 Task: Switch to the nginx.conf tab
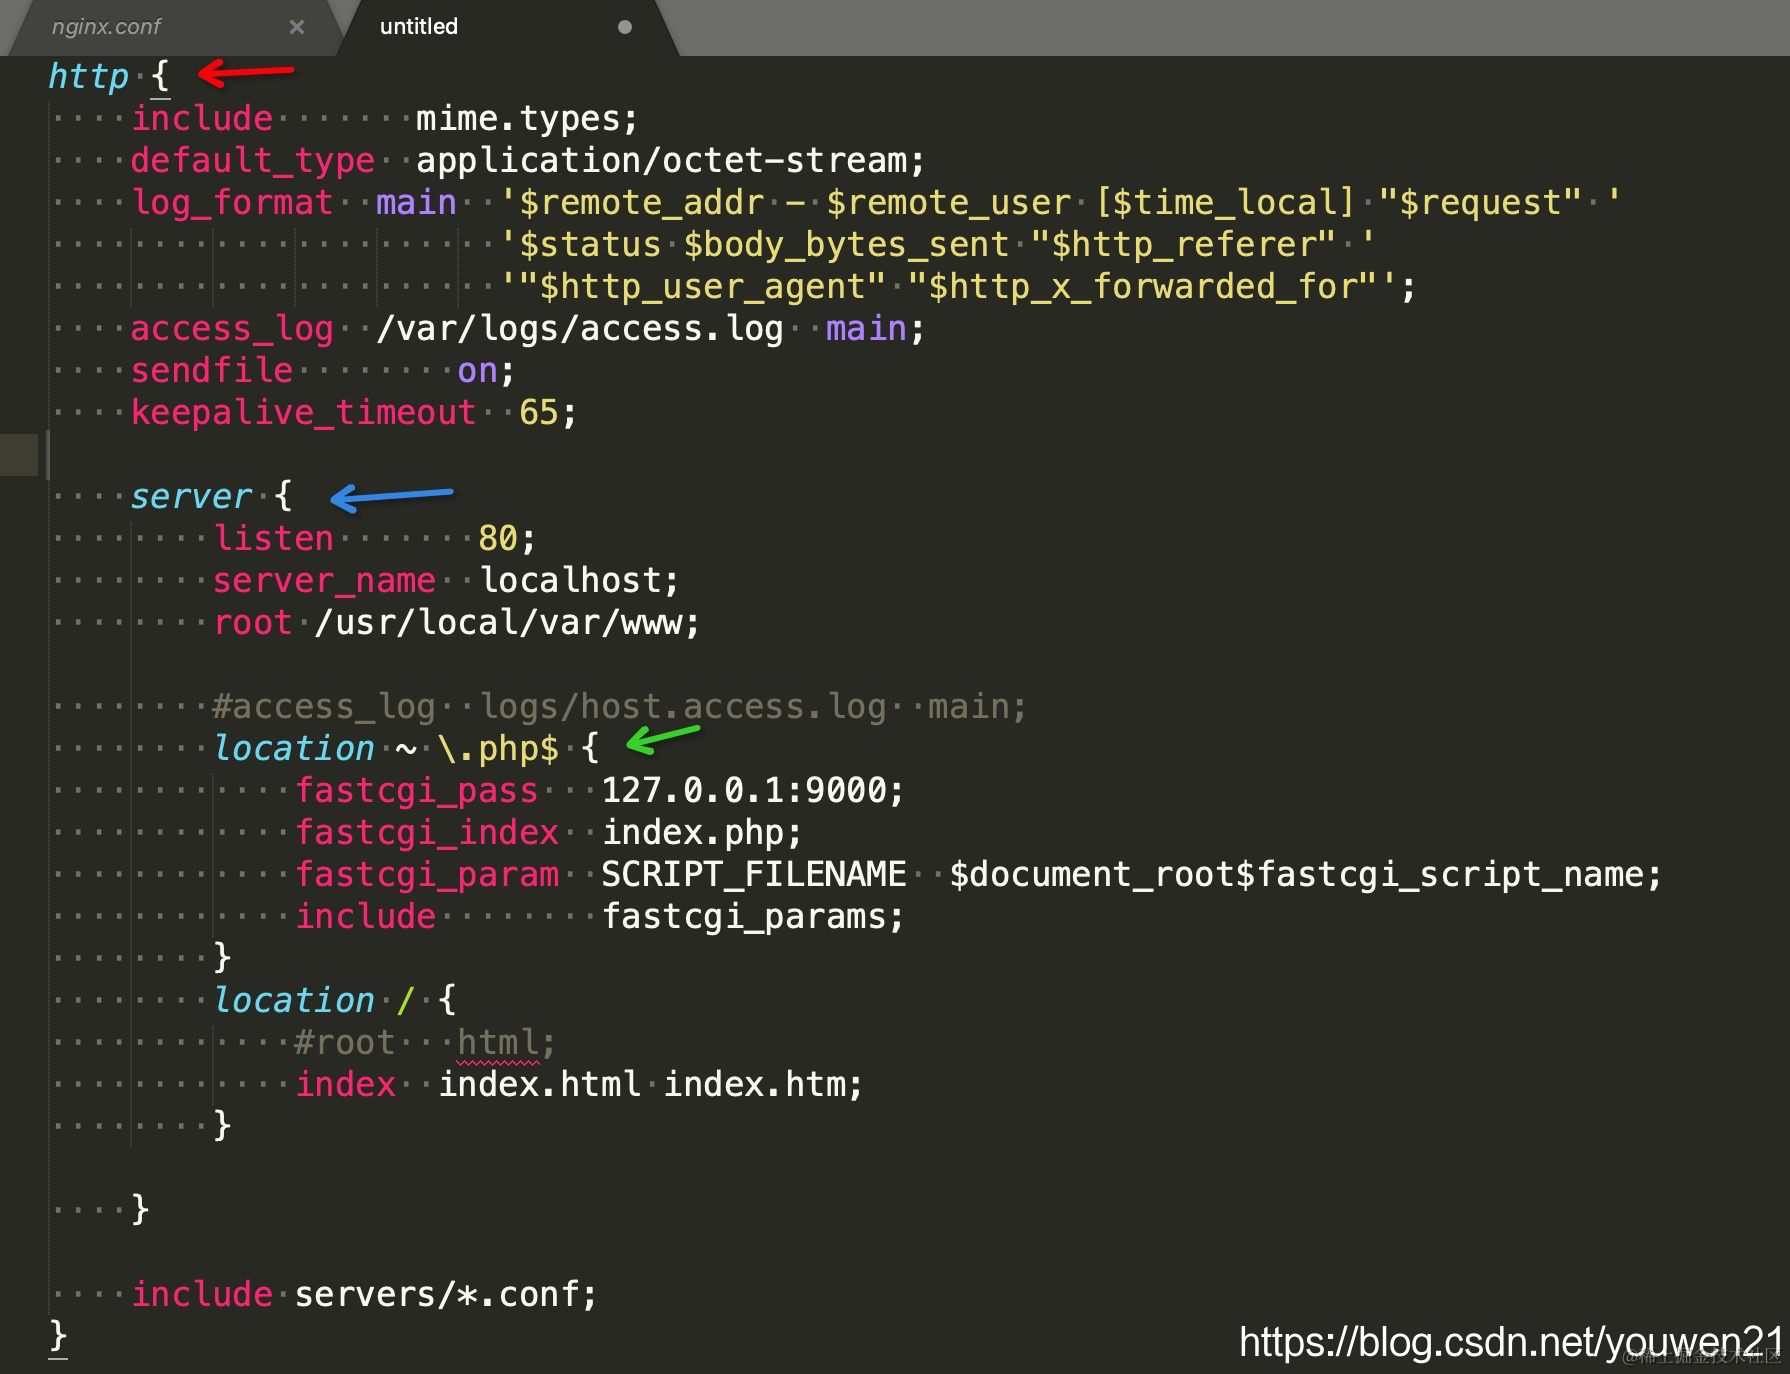(105, 27)
